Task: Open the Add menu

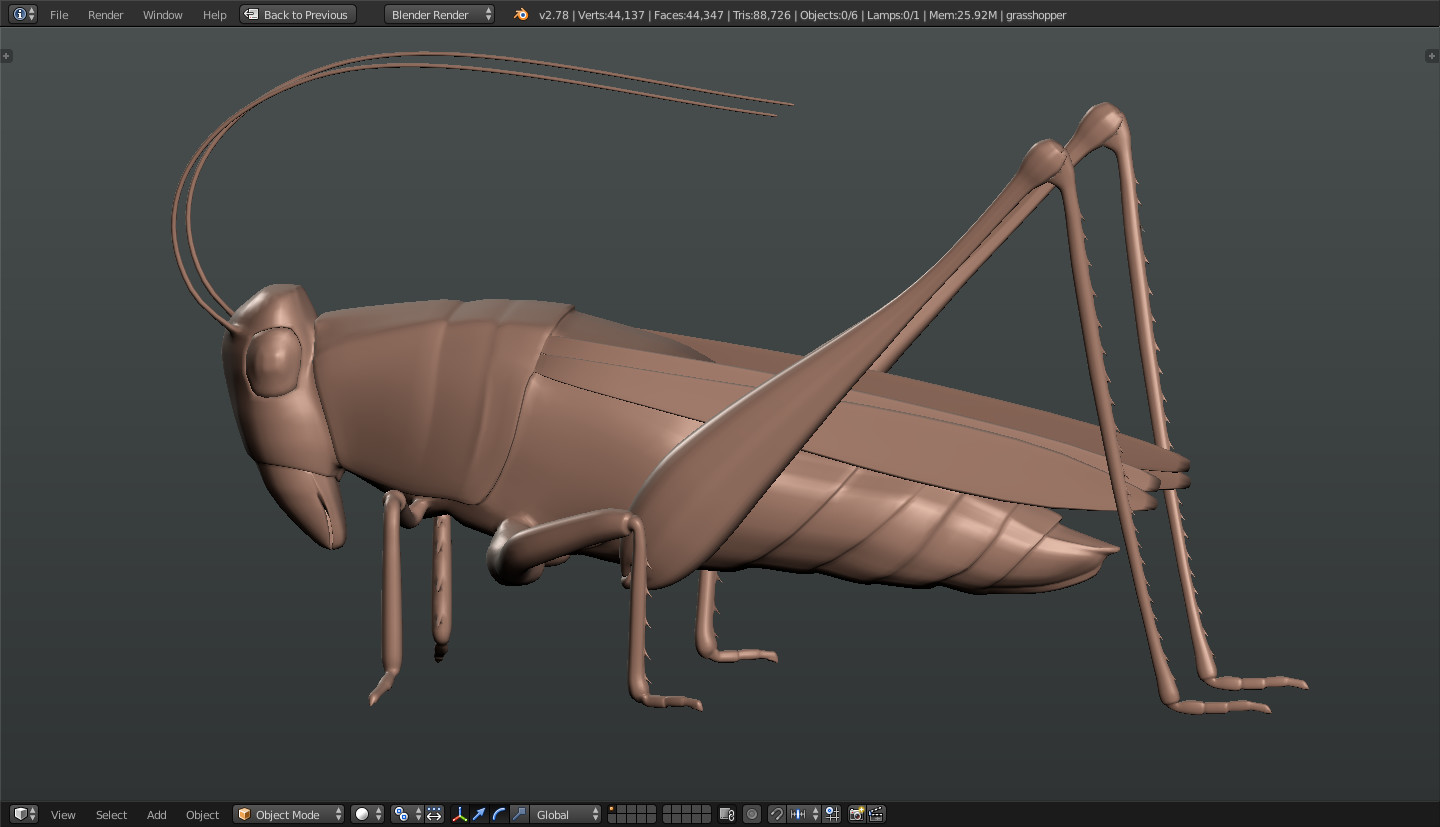Action: 157,815
